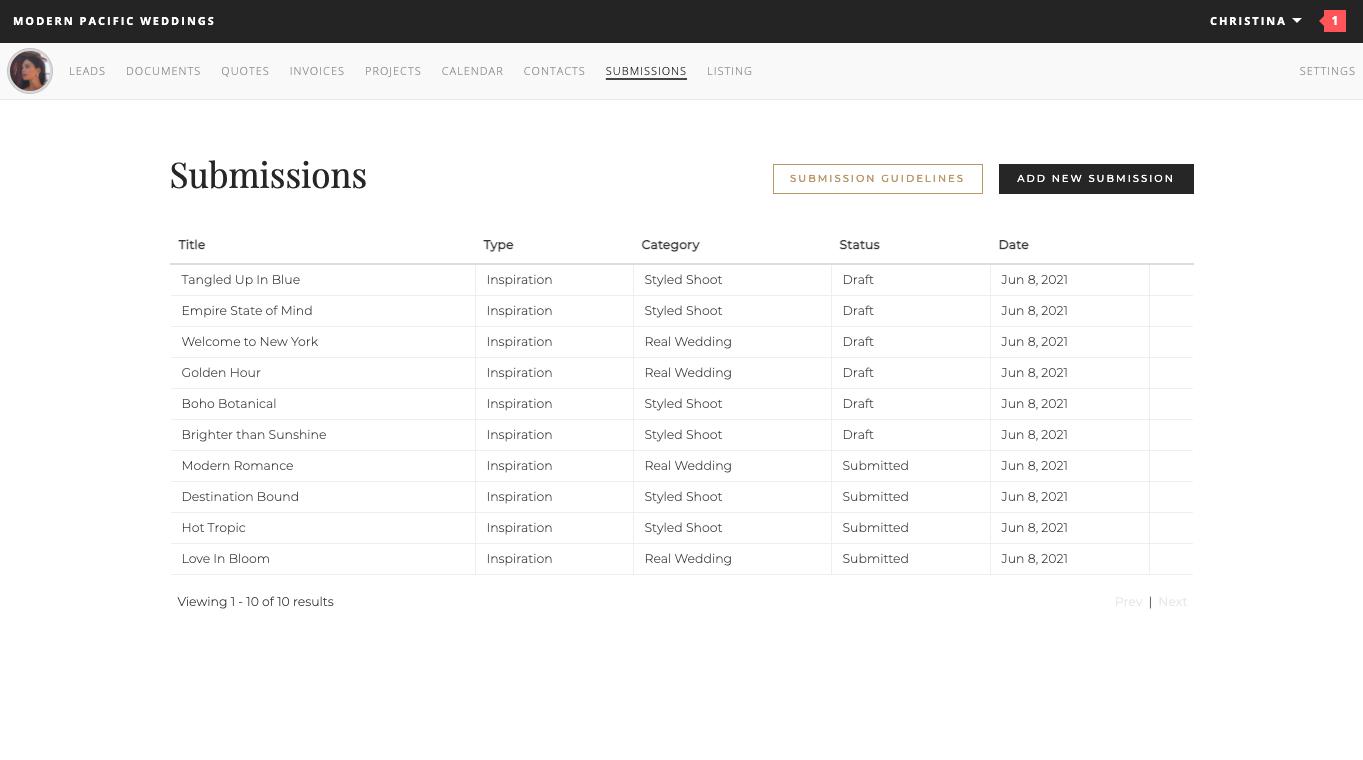The height and width of the screenshot is (760, 1363).
Task: Open the Love In Bloom submission
Action: (x=226, y=559)
